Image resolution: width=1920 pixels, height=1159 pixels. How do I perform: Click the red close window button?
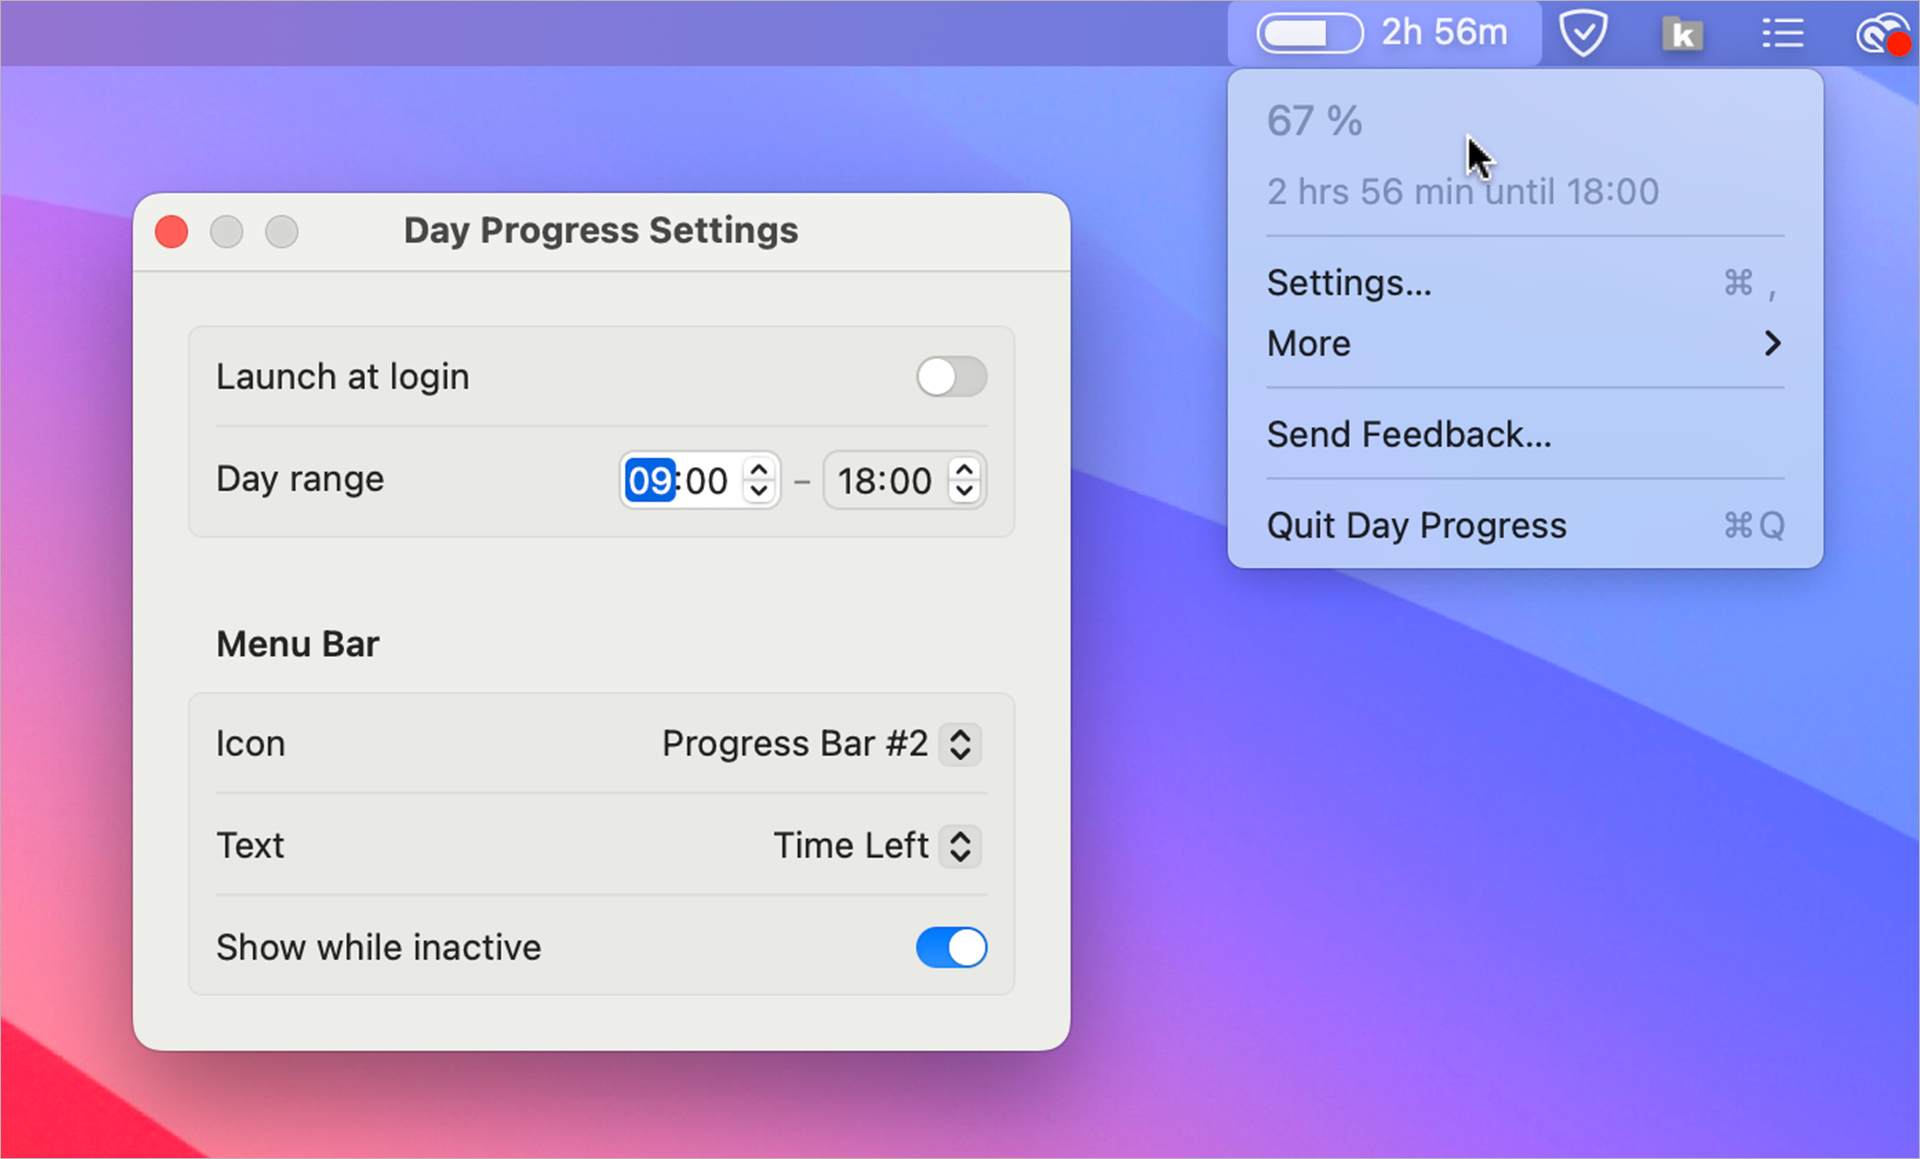(x=172, y=231)
